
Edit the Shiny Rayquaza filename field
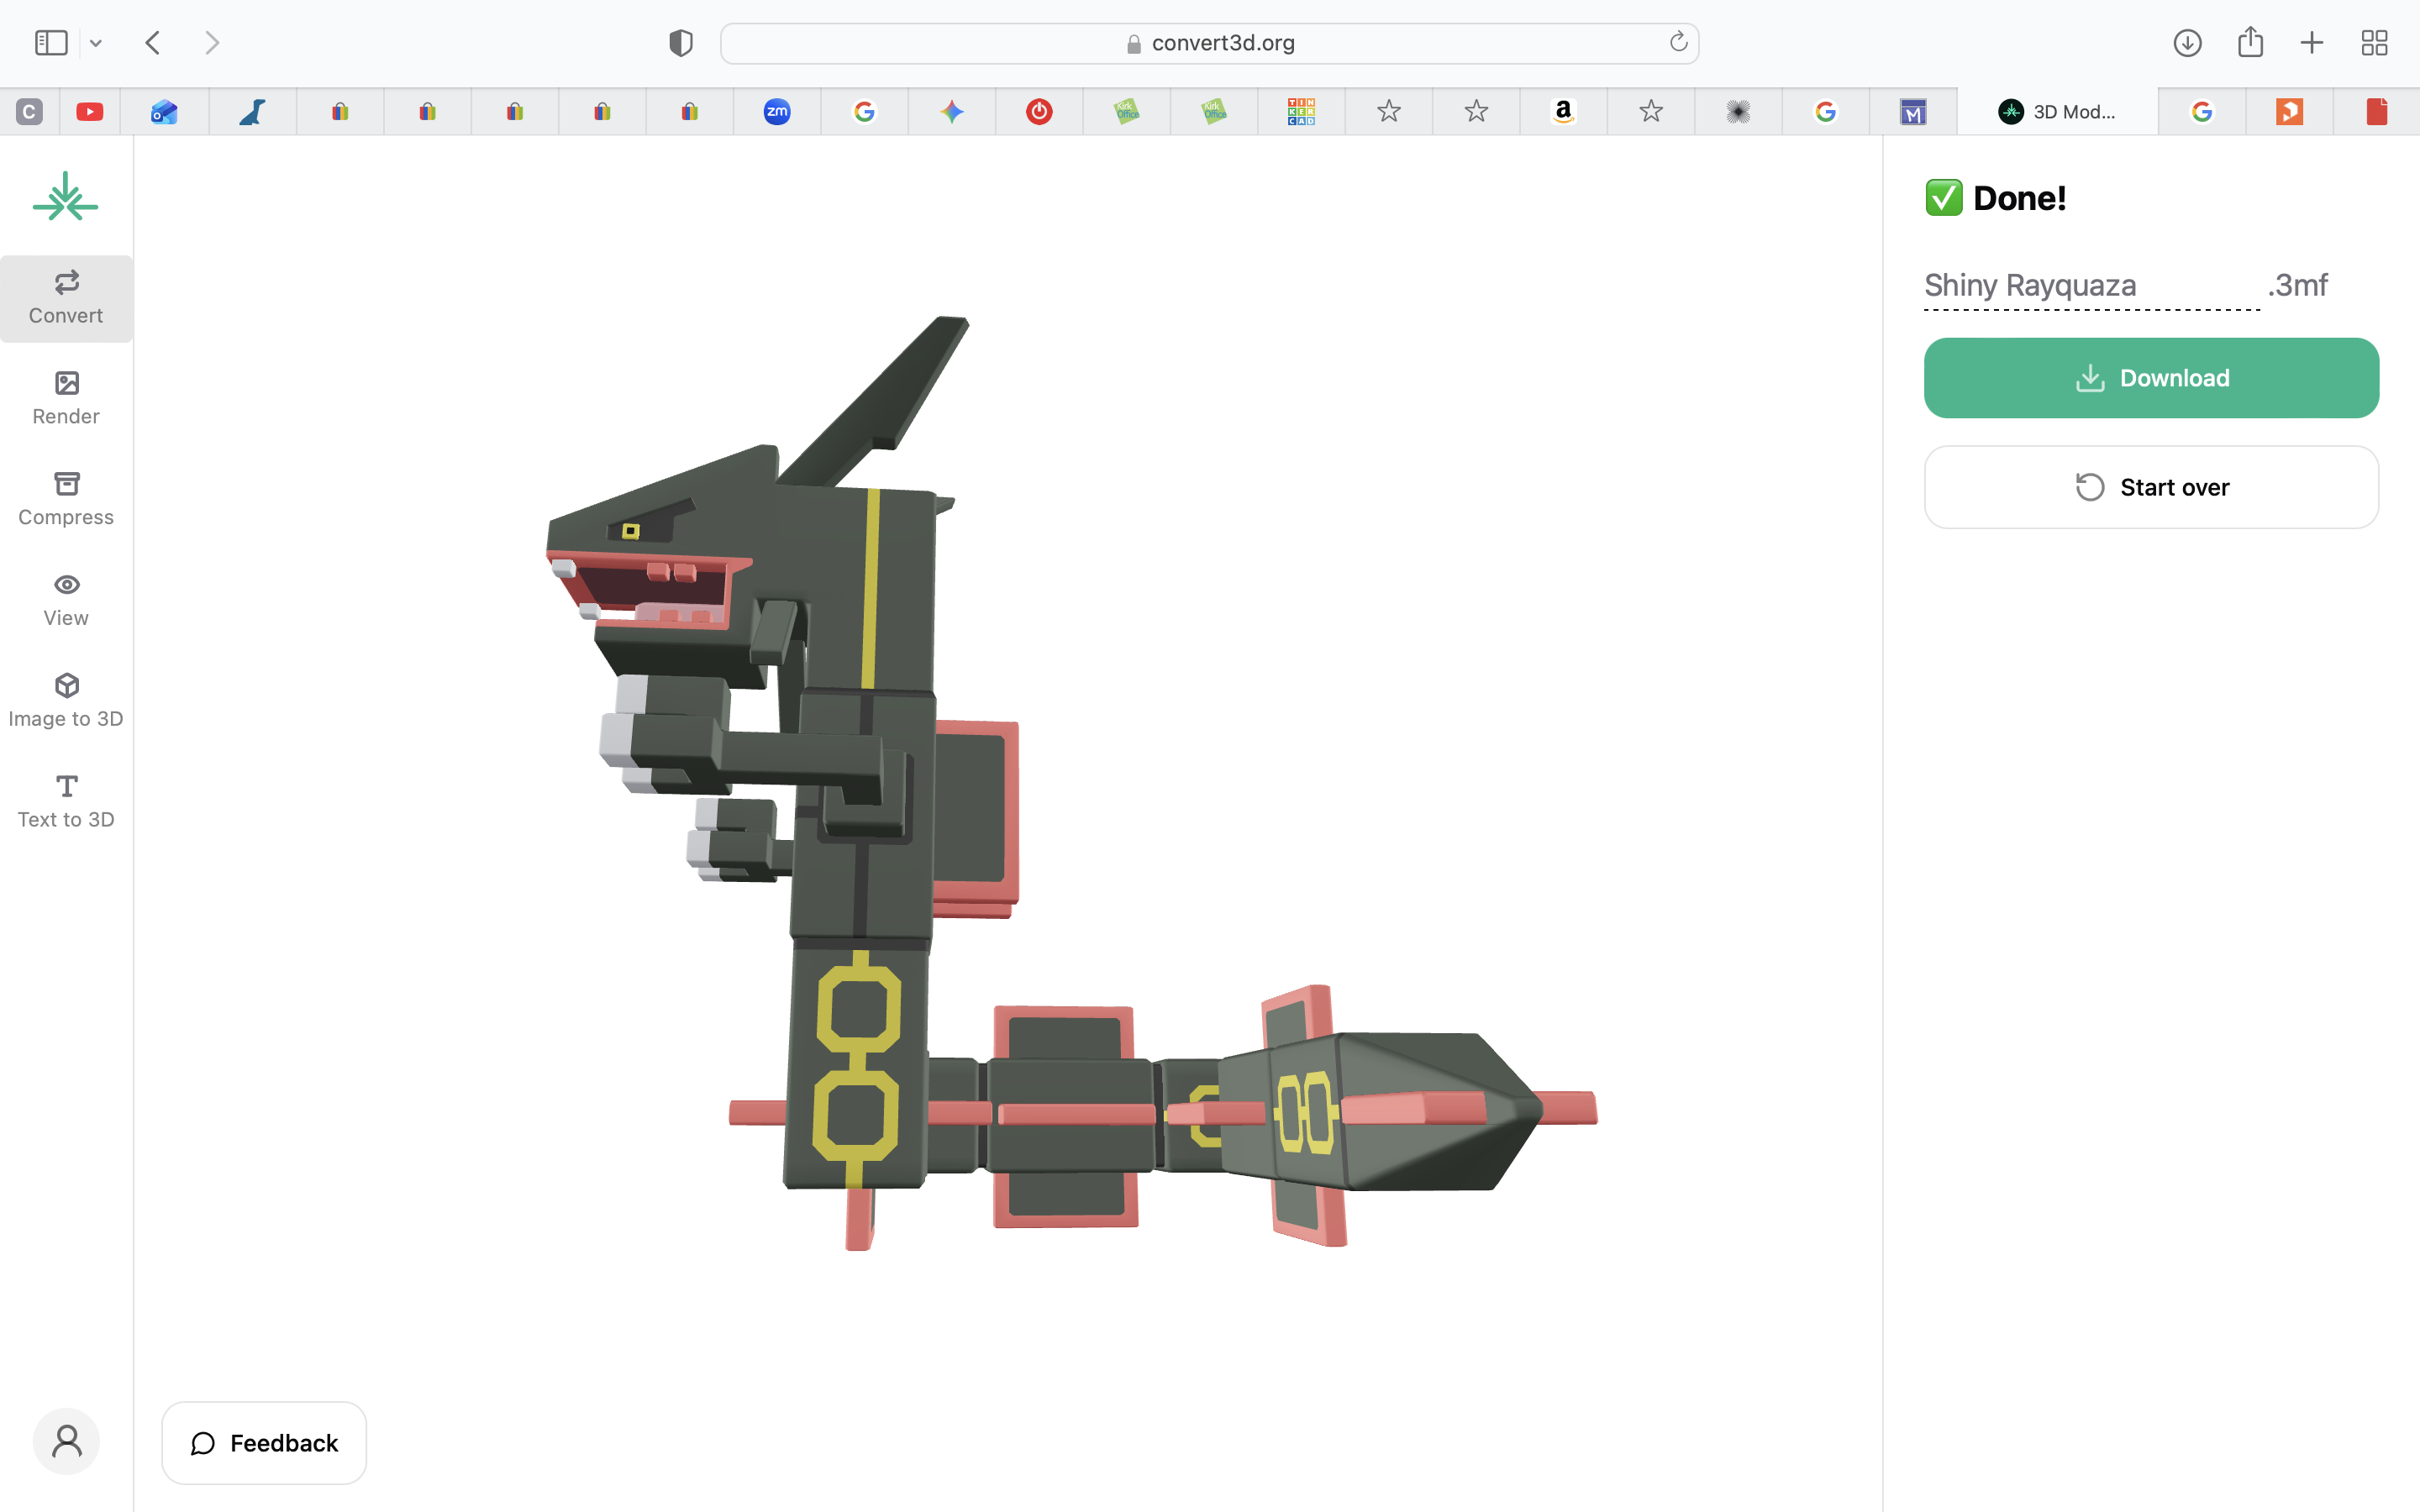coord(2091,286)
